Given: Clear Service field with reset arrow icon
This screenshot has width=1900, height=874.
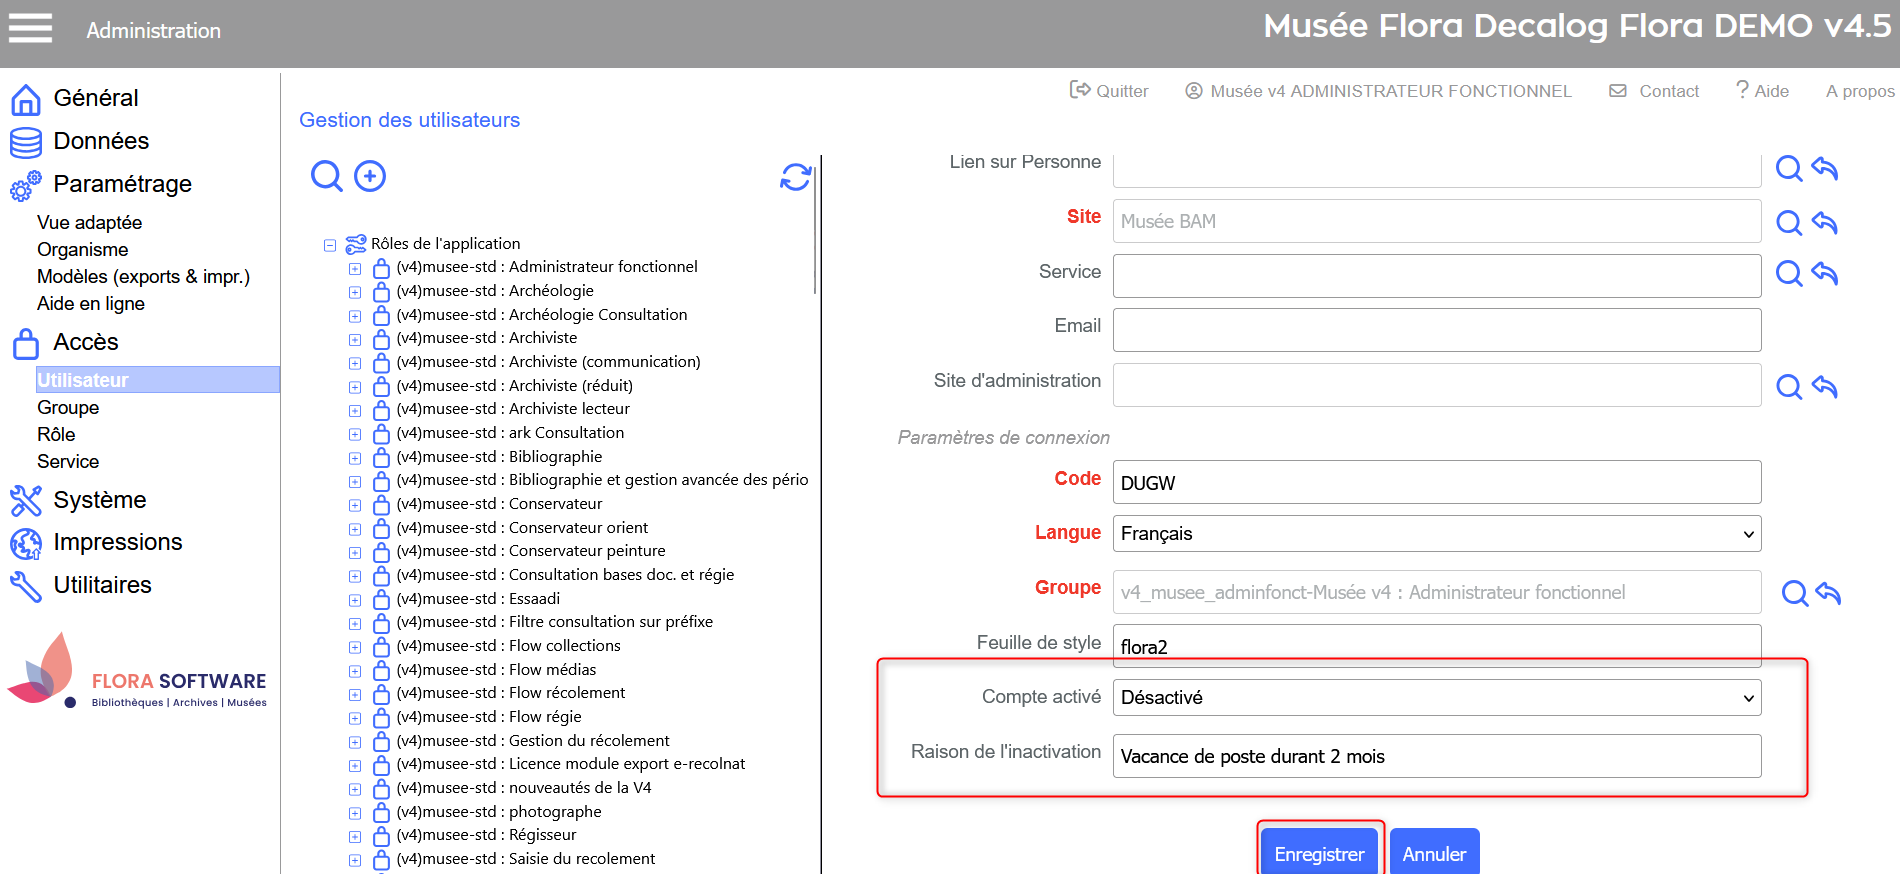Looking at the screenshot, I should tap(1825, 273).
